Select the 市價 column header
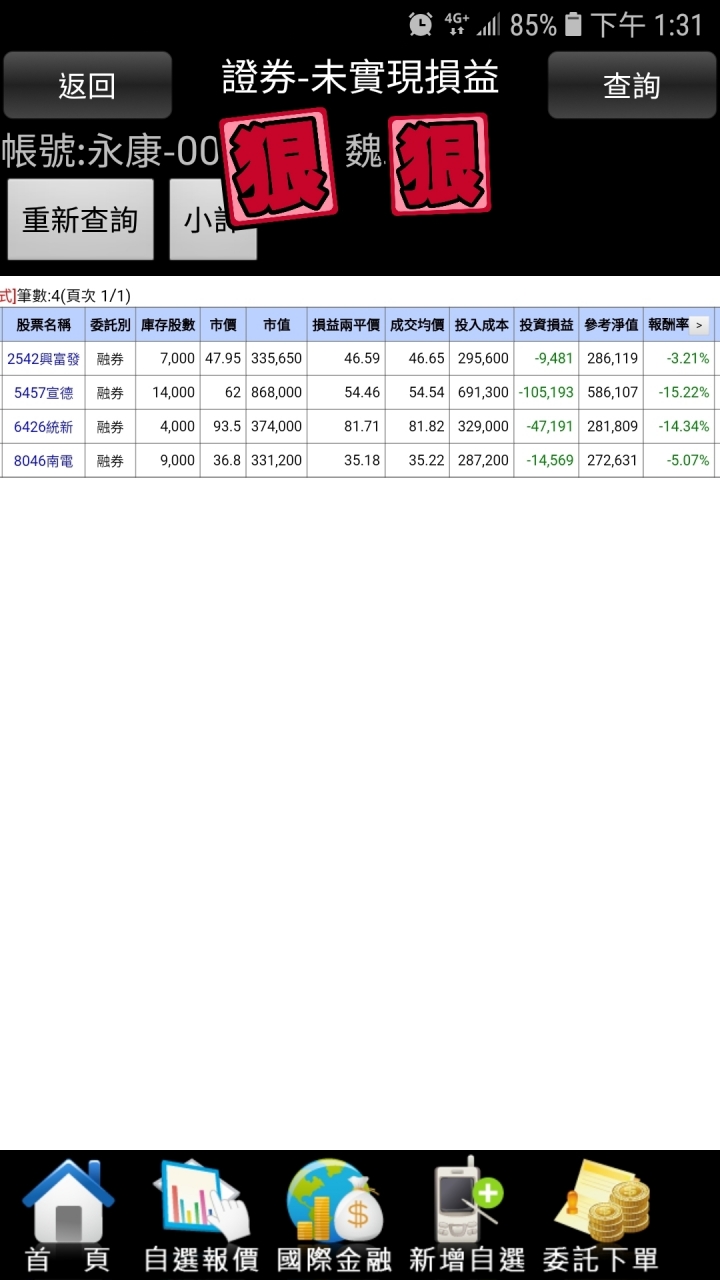This screenshot has width=720, height=1280. pos(223,325)
